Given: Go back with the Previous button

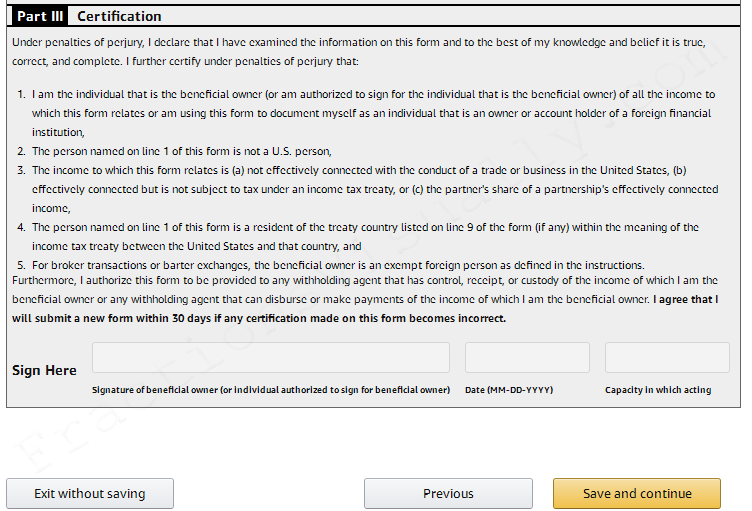Looking at the screenshot, I should click(x=448, y=493).
